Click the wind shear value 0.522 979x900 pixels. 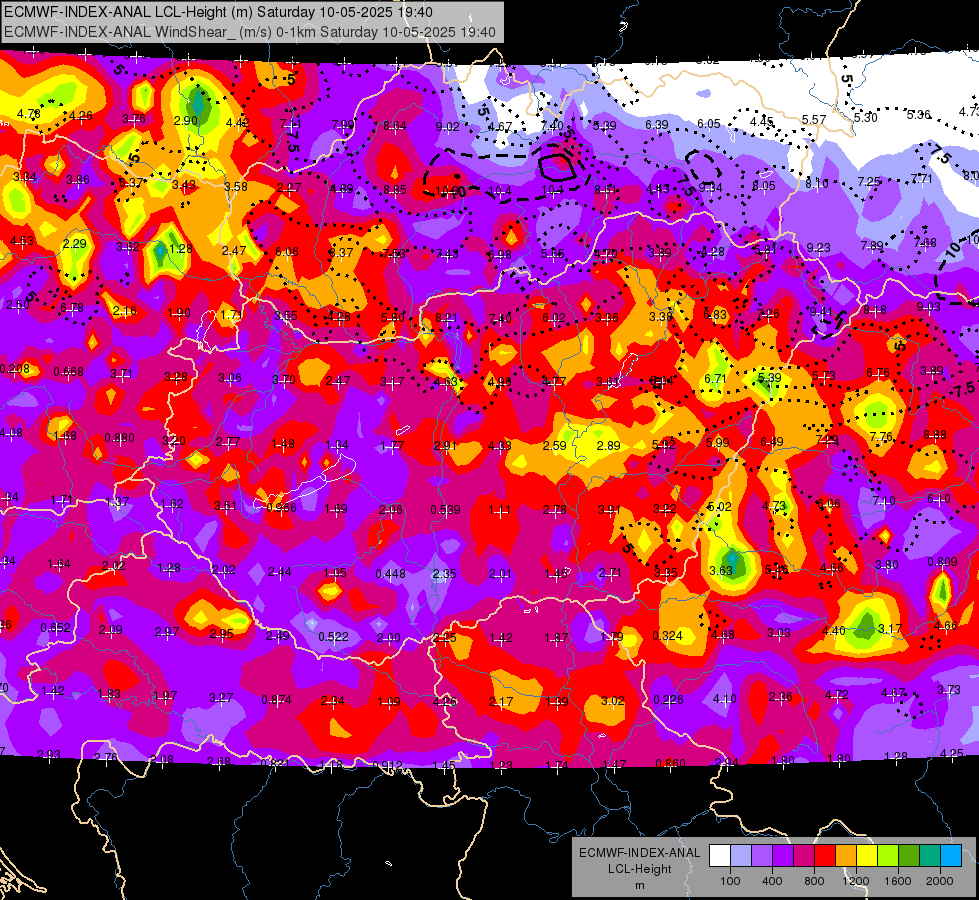click(x=333, y=636)
